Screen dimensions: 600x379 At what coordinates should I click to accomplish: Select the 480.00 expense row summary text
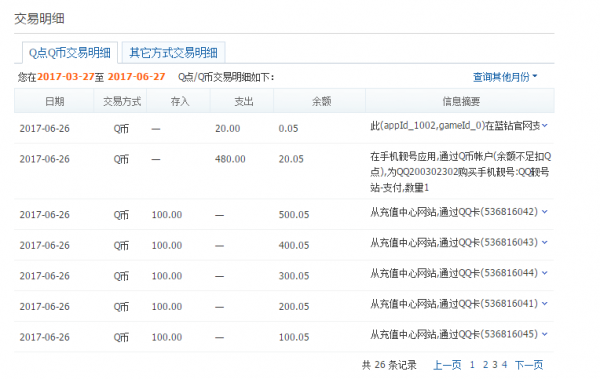(x=460, y=172)
